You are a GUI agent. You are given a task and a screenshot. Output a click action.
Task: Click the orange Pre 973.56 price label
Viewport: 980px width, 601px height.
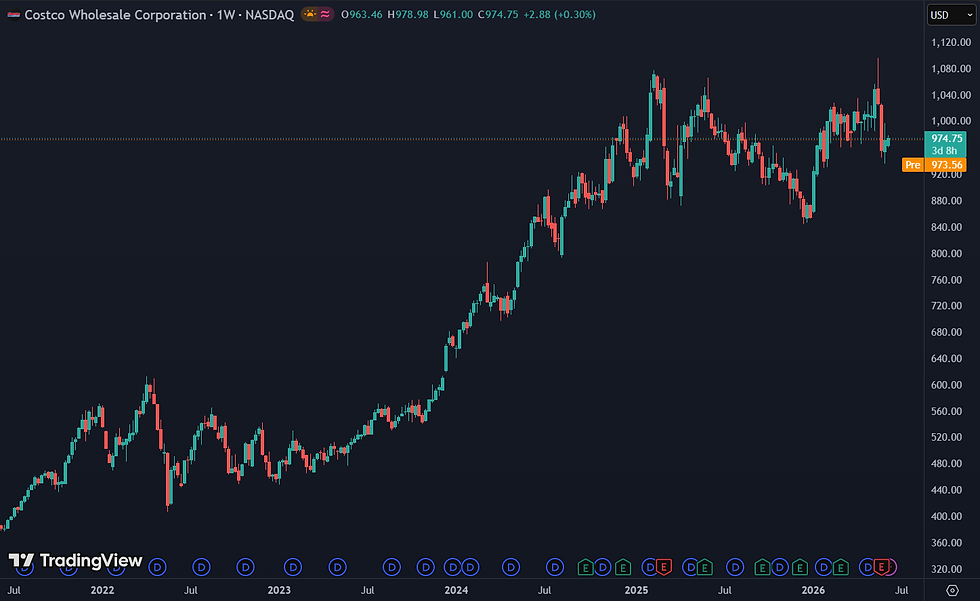tap(934, 165)
